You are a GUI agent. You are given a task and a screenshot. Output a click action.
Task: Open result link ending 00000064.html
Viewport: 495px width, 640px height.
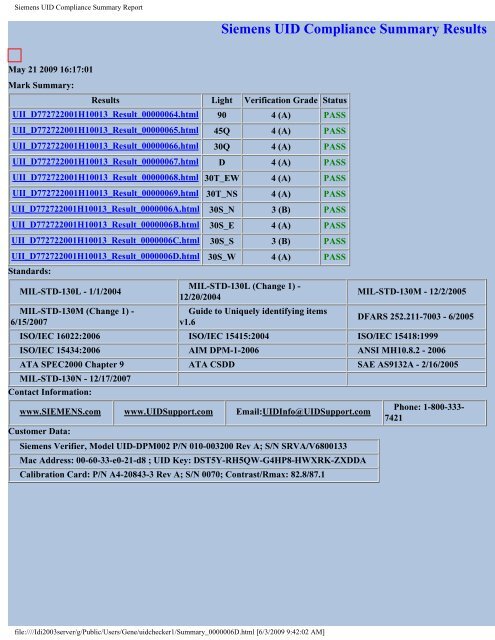coord(105,115)
